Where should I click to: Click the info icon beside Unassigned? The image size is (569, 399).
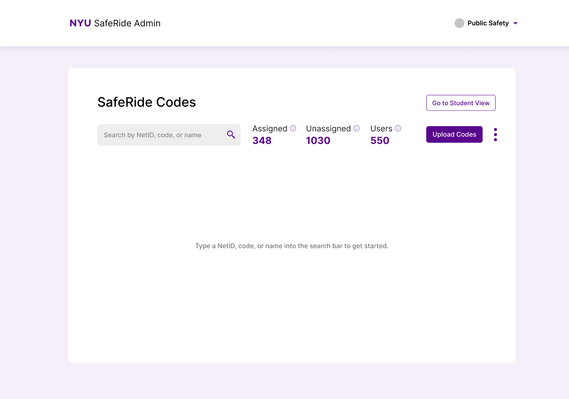356,128
